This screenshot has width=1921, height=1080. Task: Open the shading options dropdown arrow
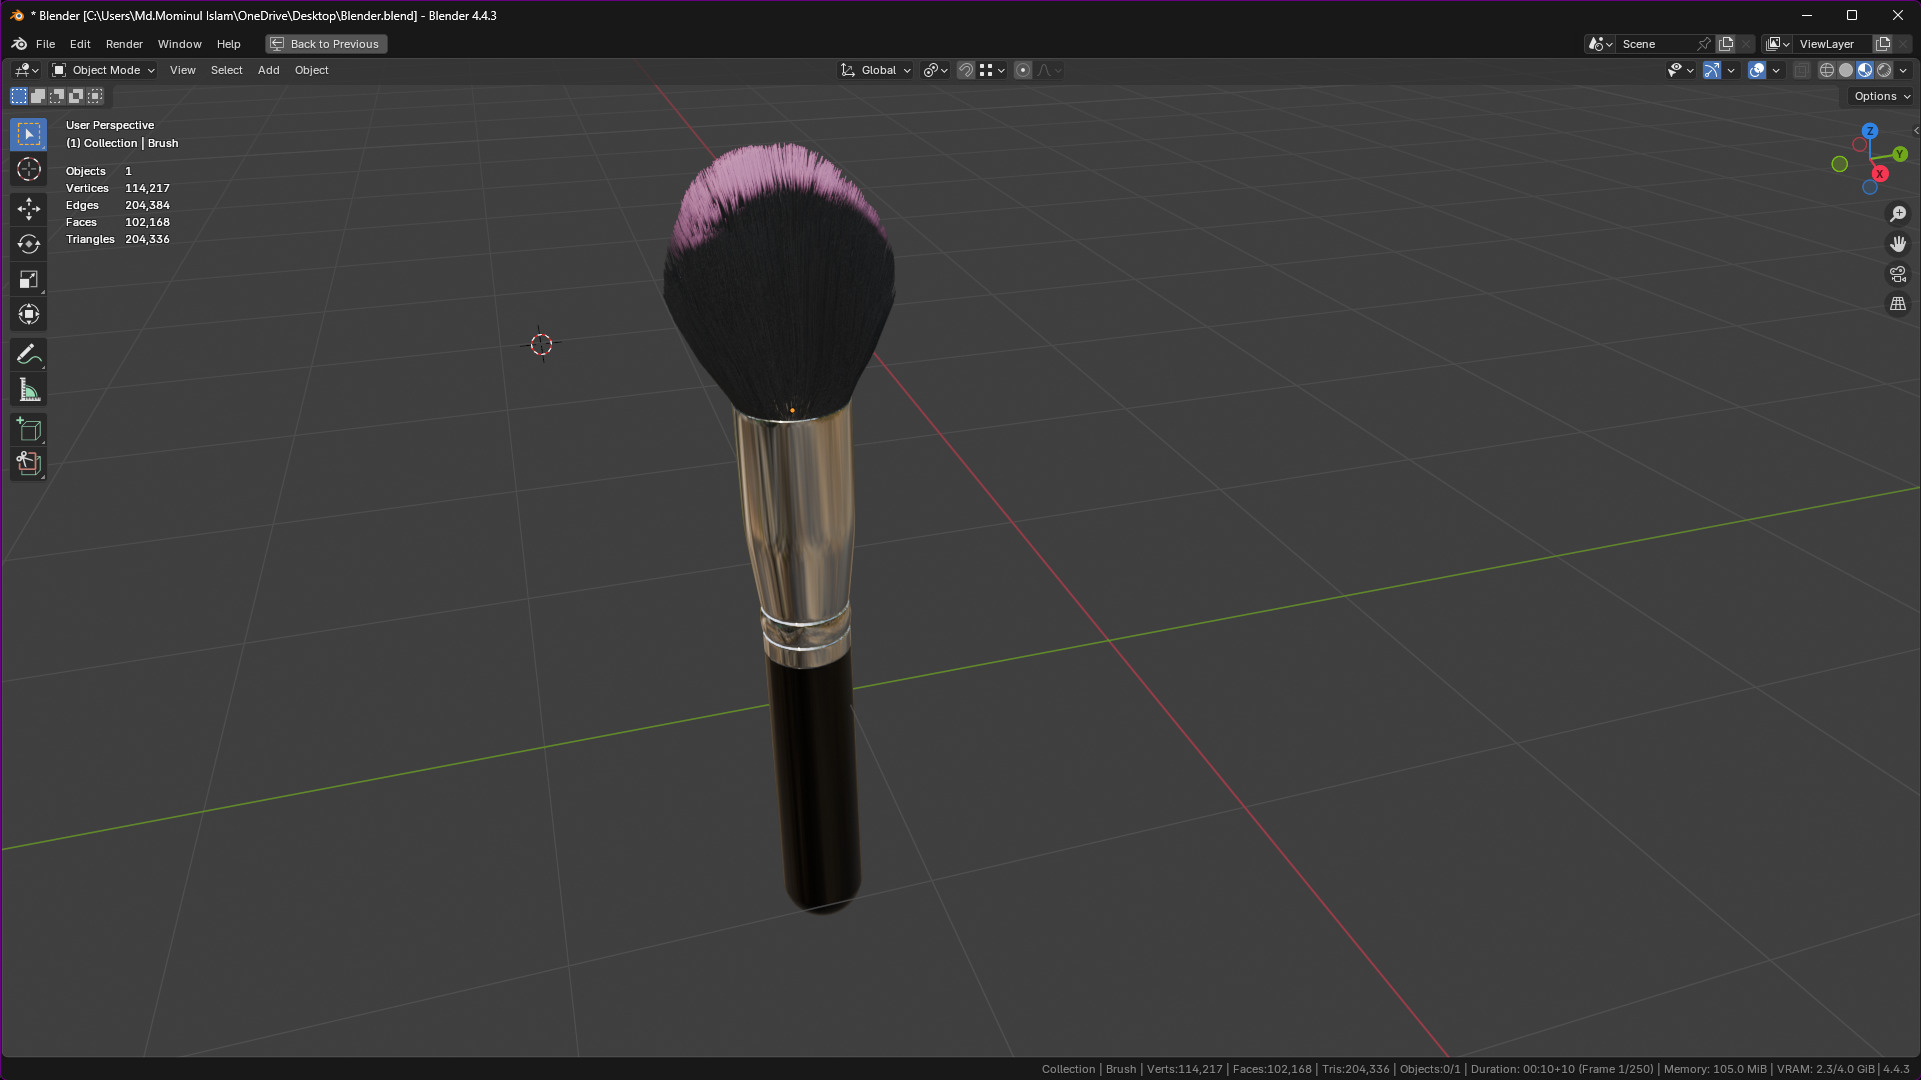(x=1903, y=70)
